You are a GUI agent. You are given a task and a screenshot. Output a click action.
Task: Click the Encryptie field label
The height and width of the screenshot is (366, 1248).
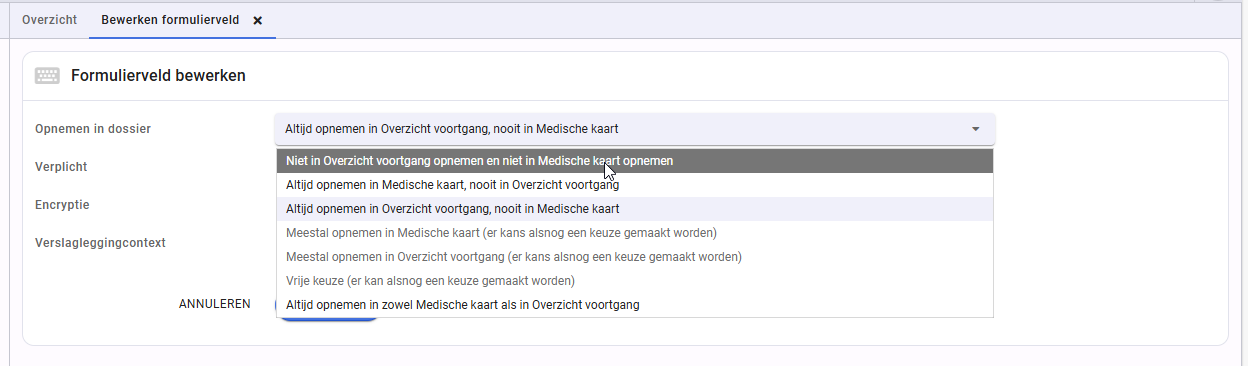62,205
